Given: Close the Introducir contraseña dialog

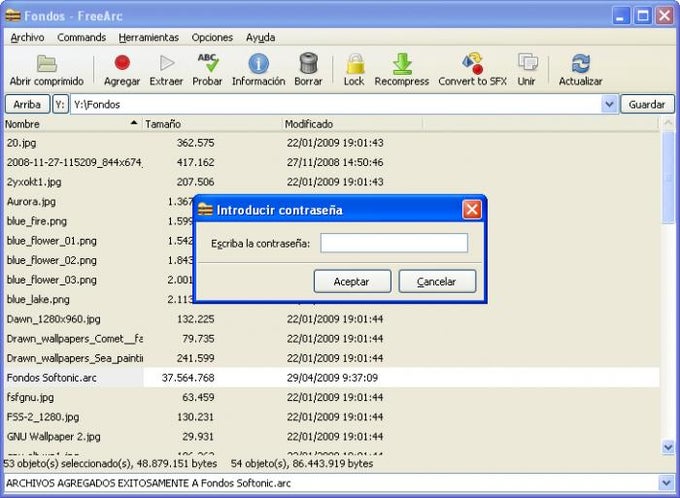Looking at the screenshot, I should 472,210.
